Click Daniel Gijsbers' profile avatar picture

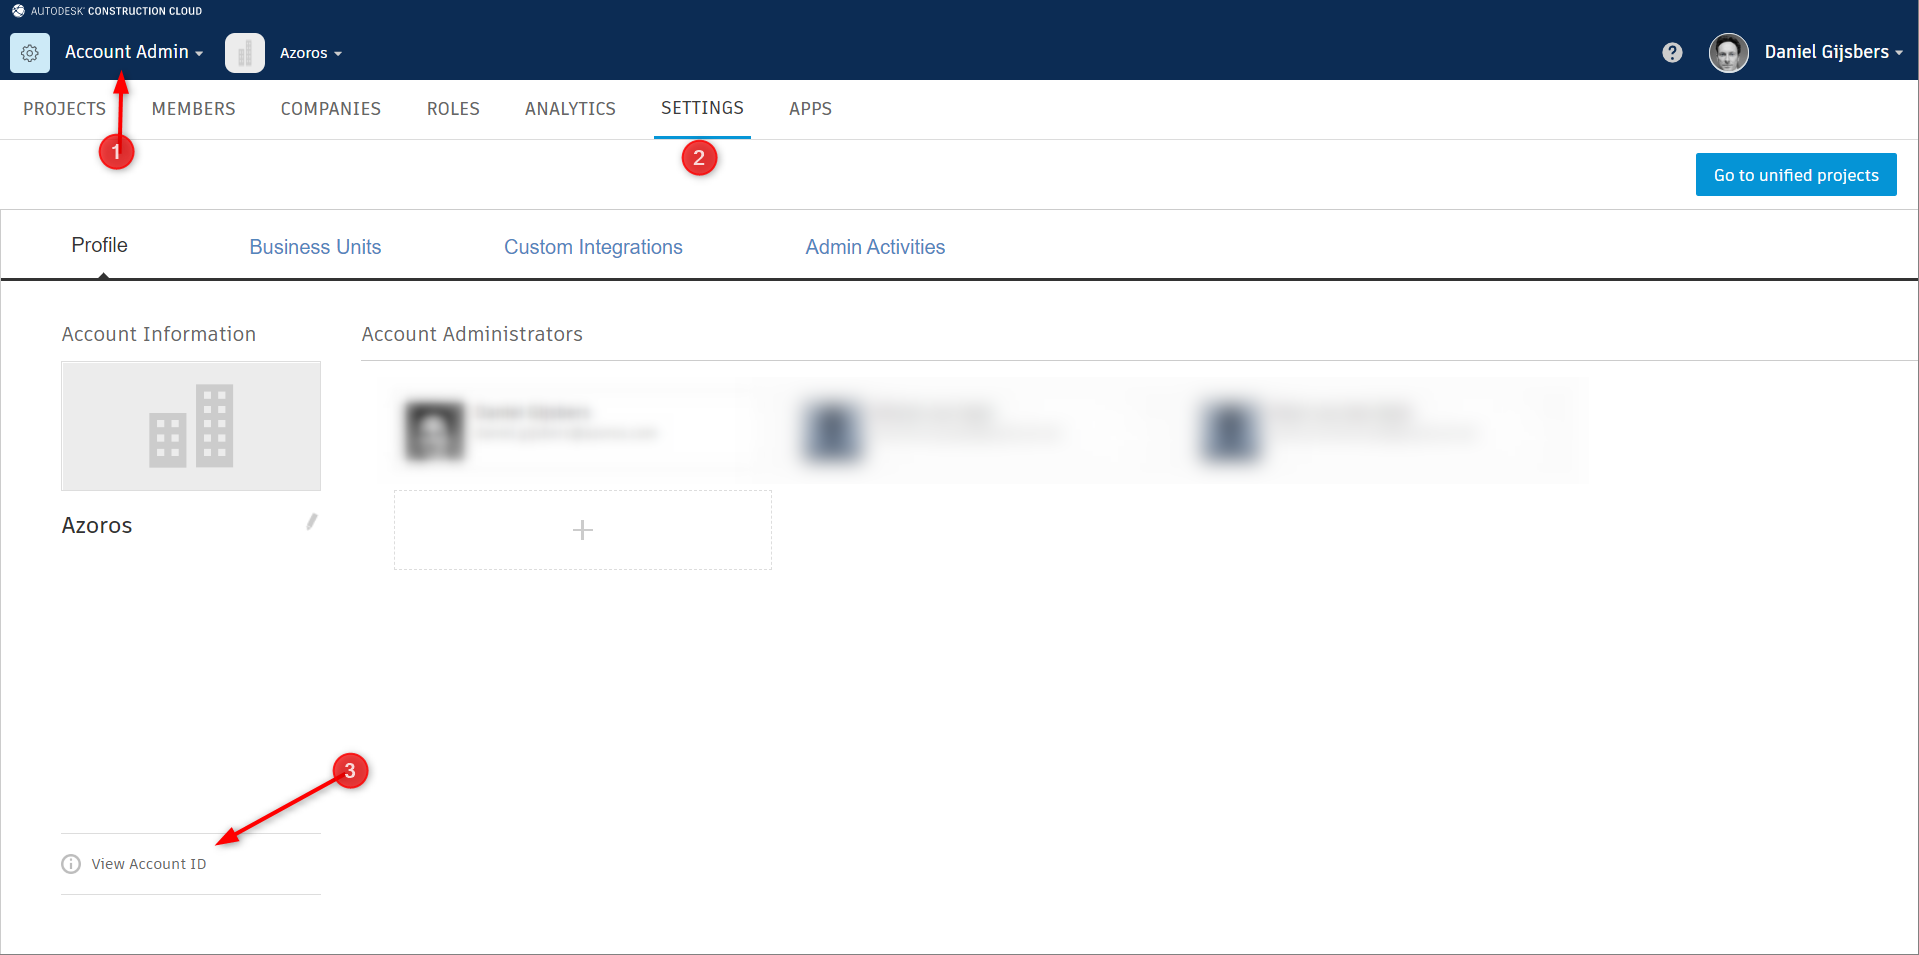point(1728,52)
